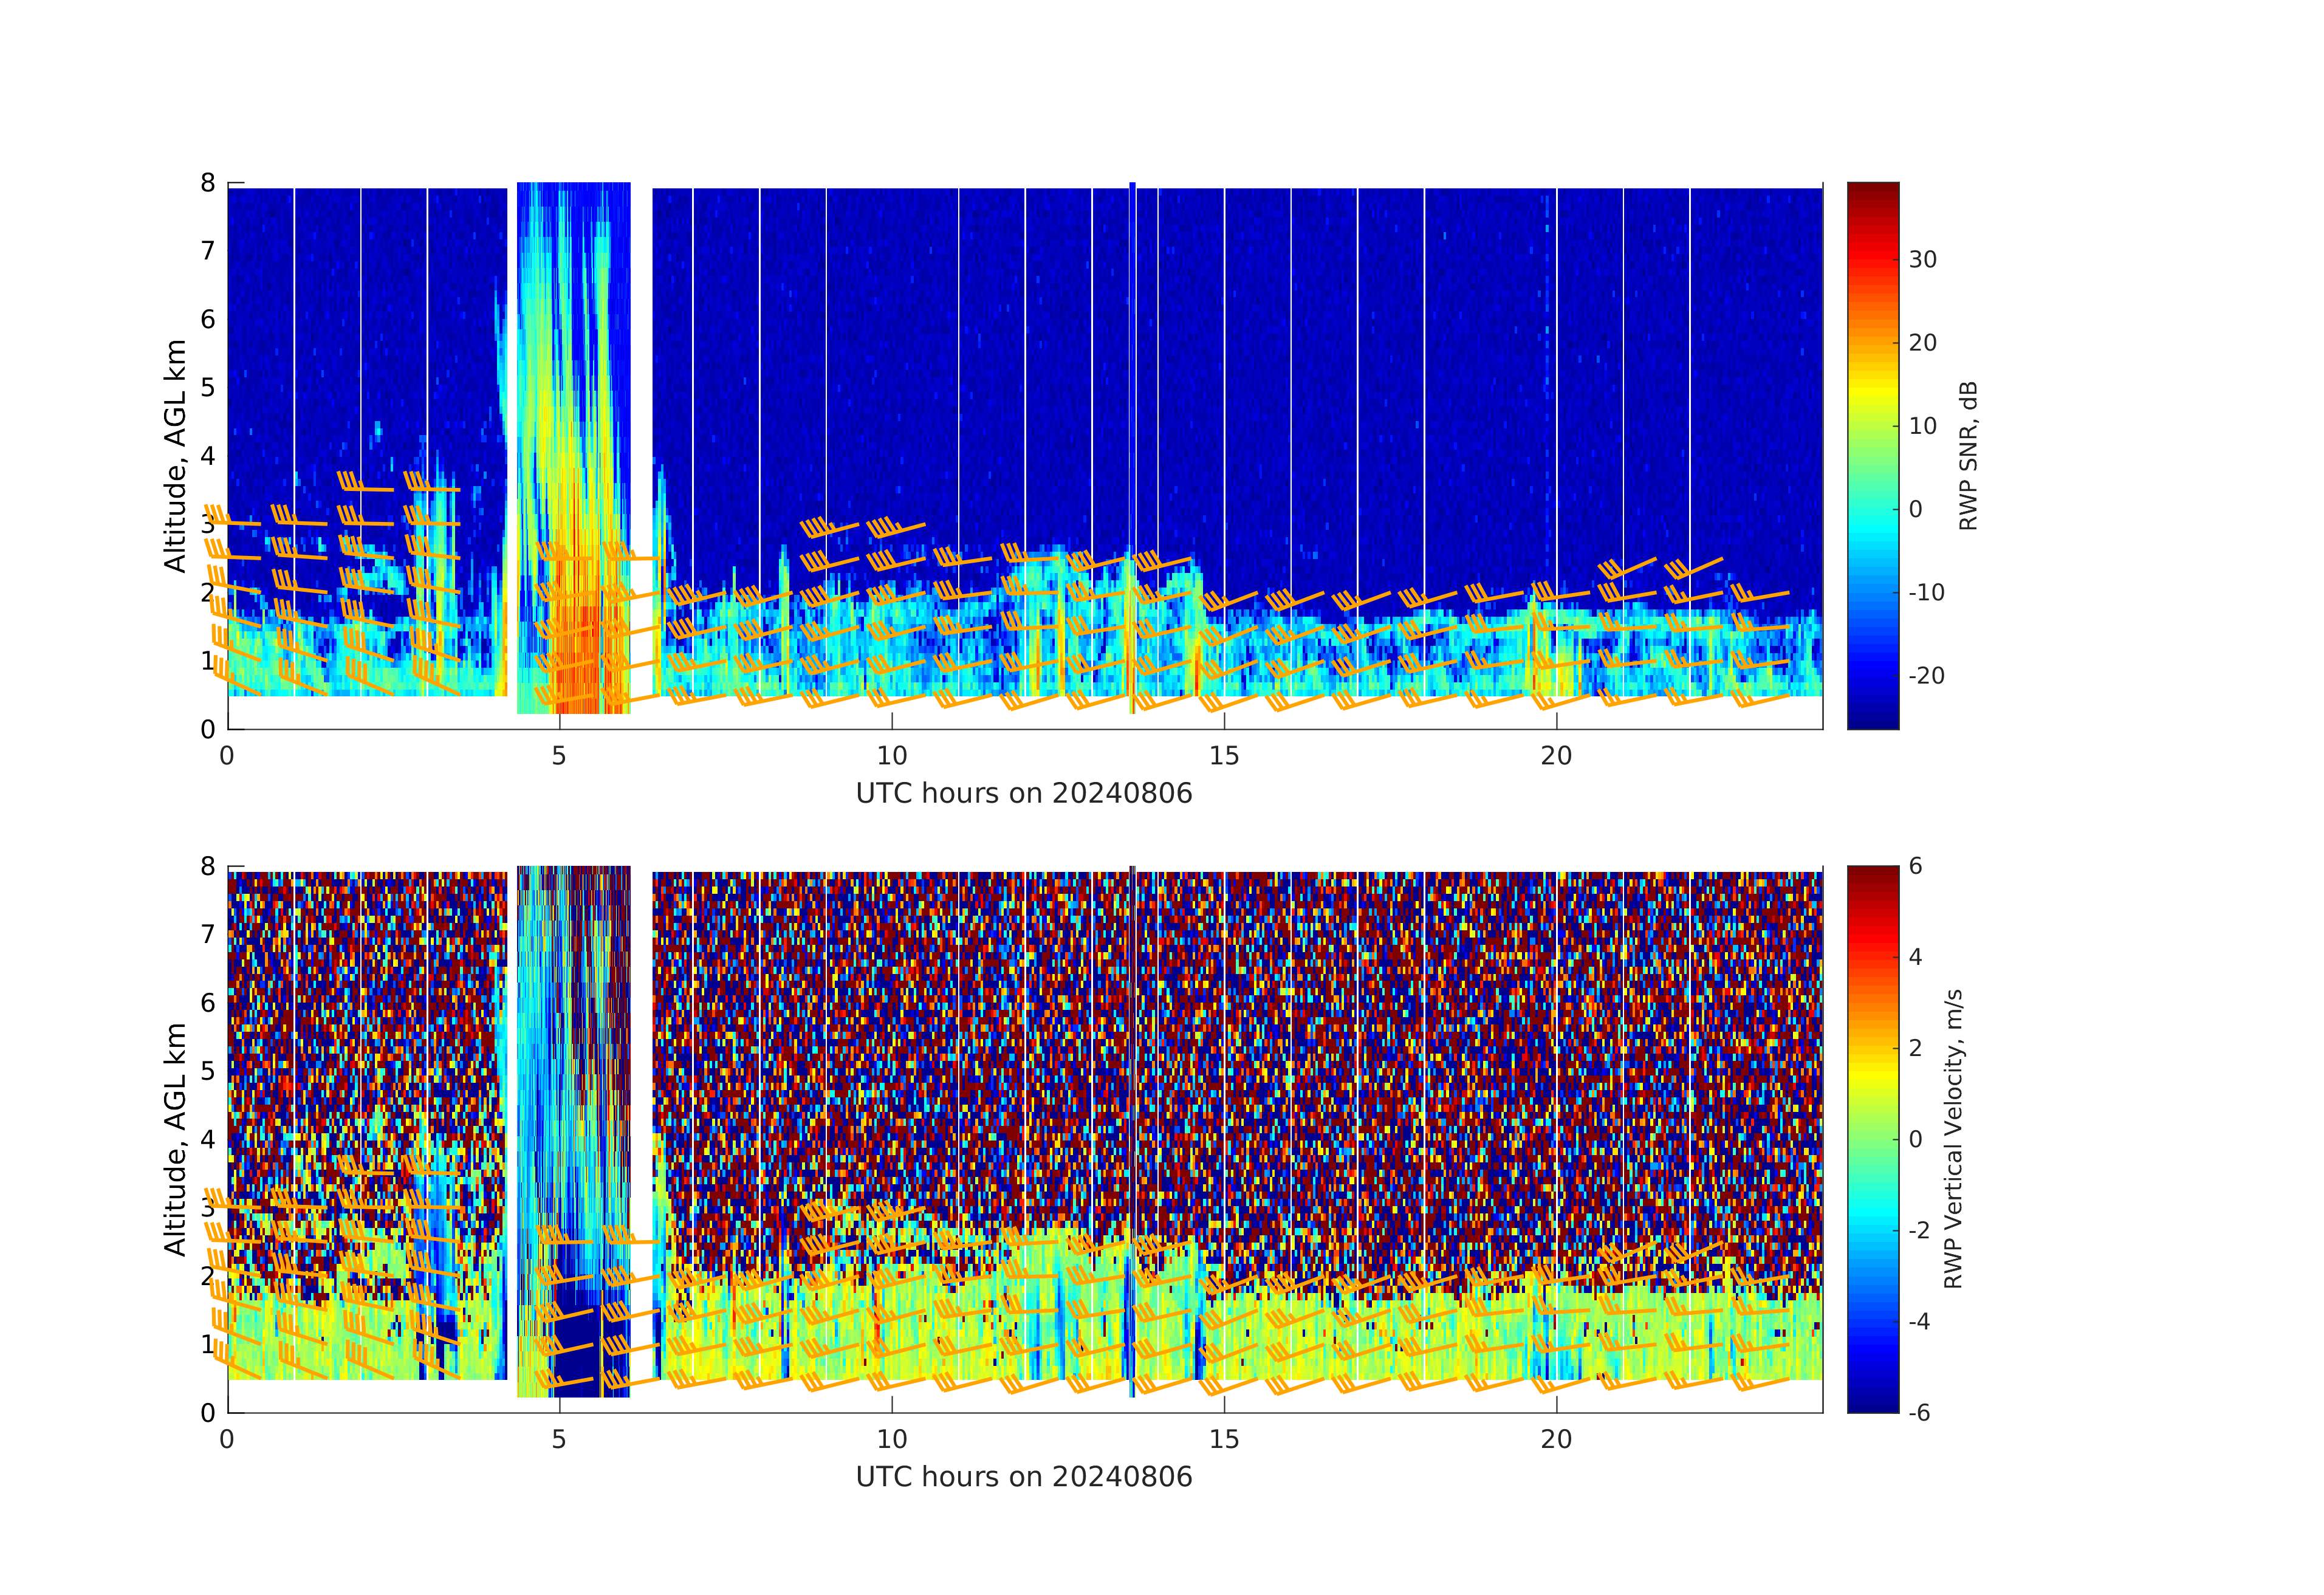The height and width of the screenshot is (1595, 2324).
Task: Click the x-axis tick label 15 in bottom plot
Action: pos(1223,1440)
